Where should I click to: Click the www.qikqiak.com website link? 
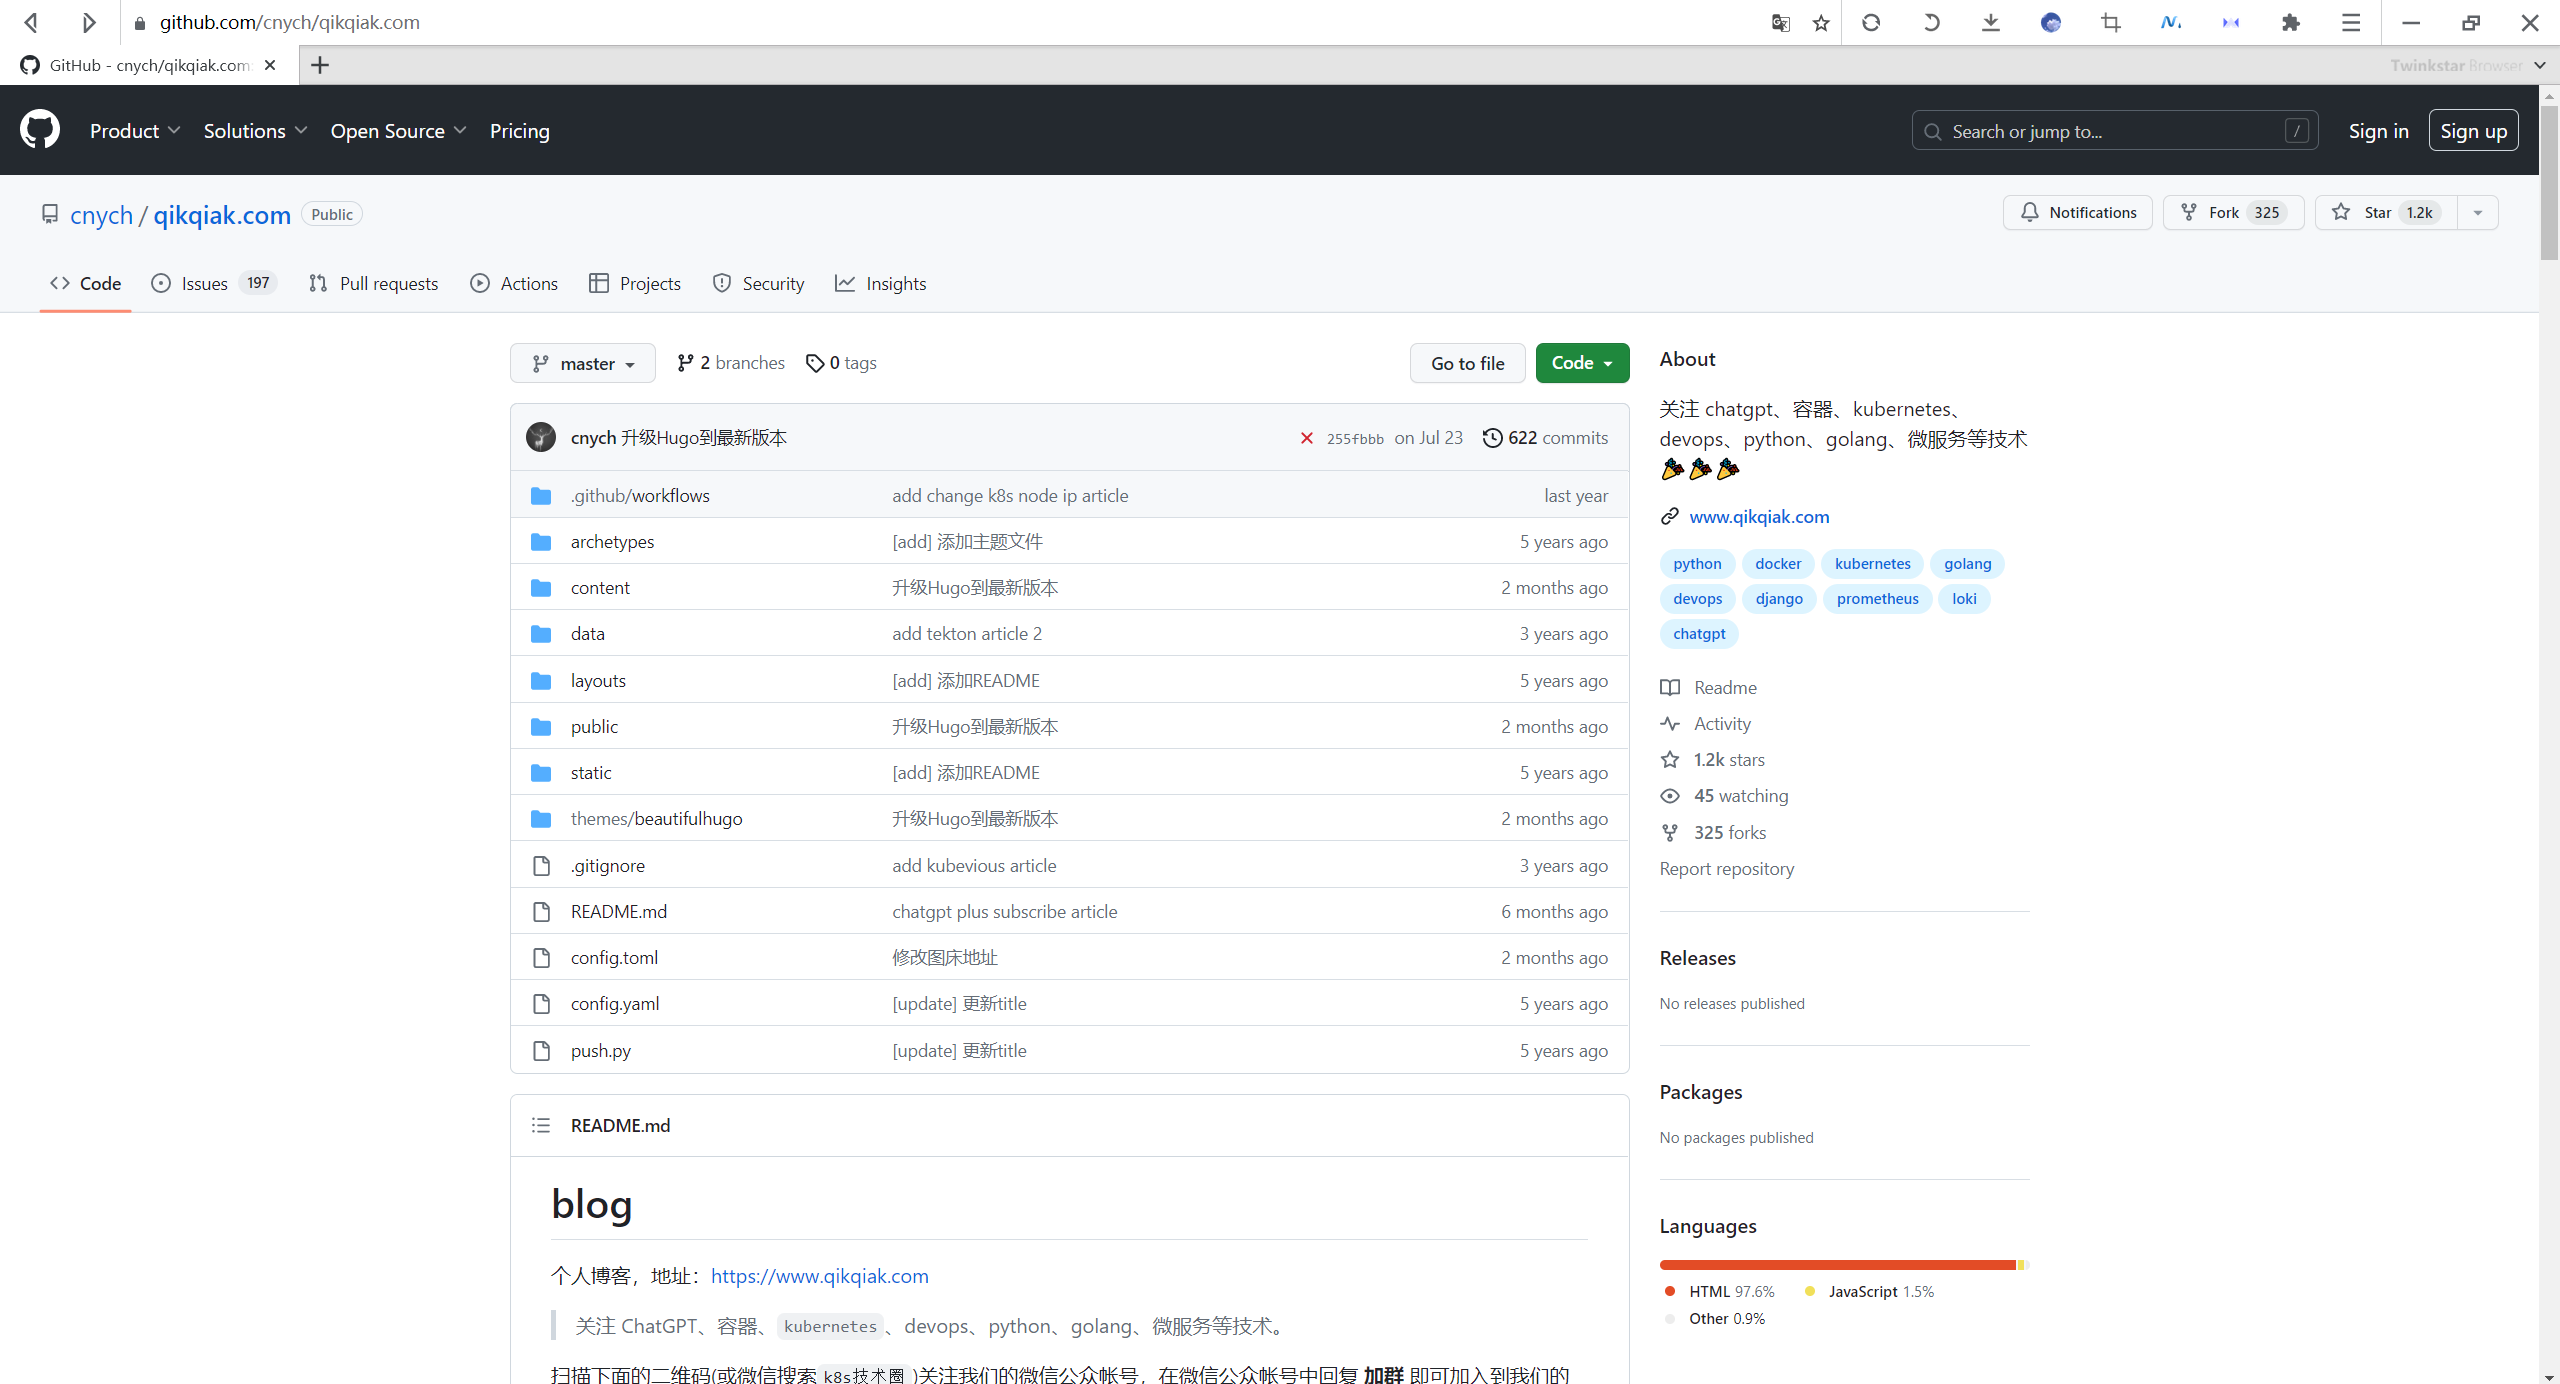pyautogui.click(x=1759, y=516)
